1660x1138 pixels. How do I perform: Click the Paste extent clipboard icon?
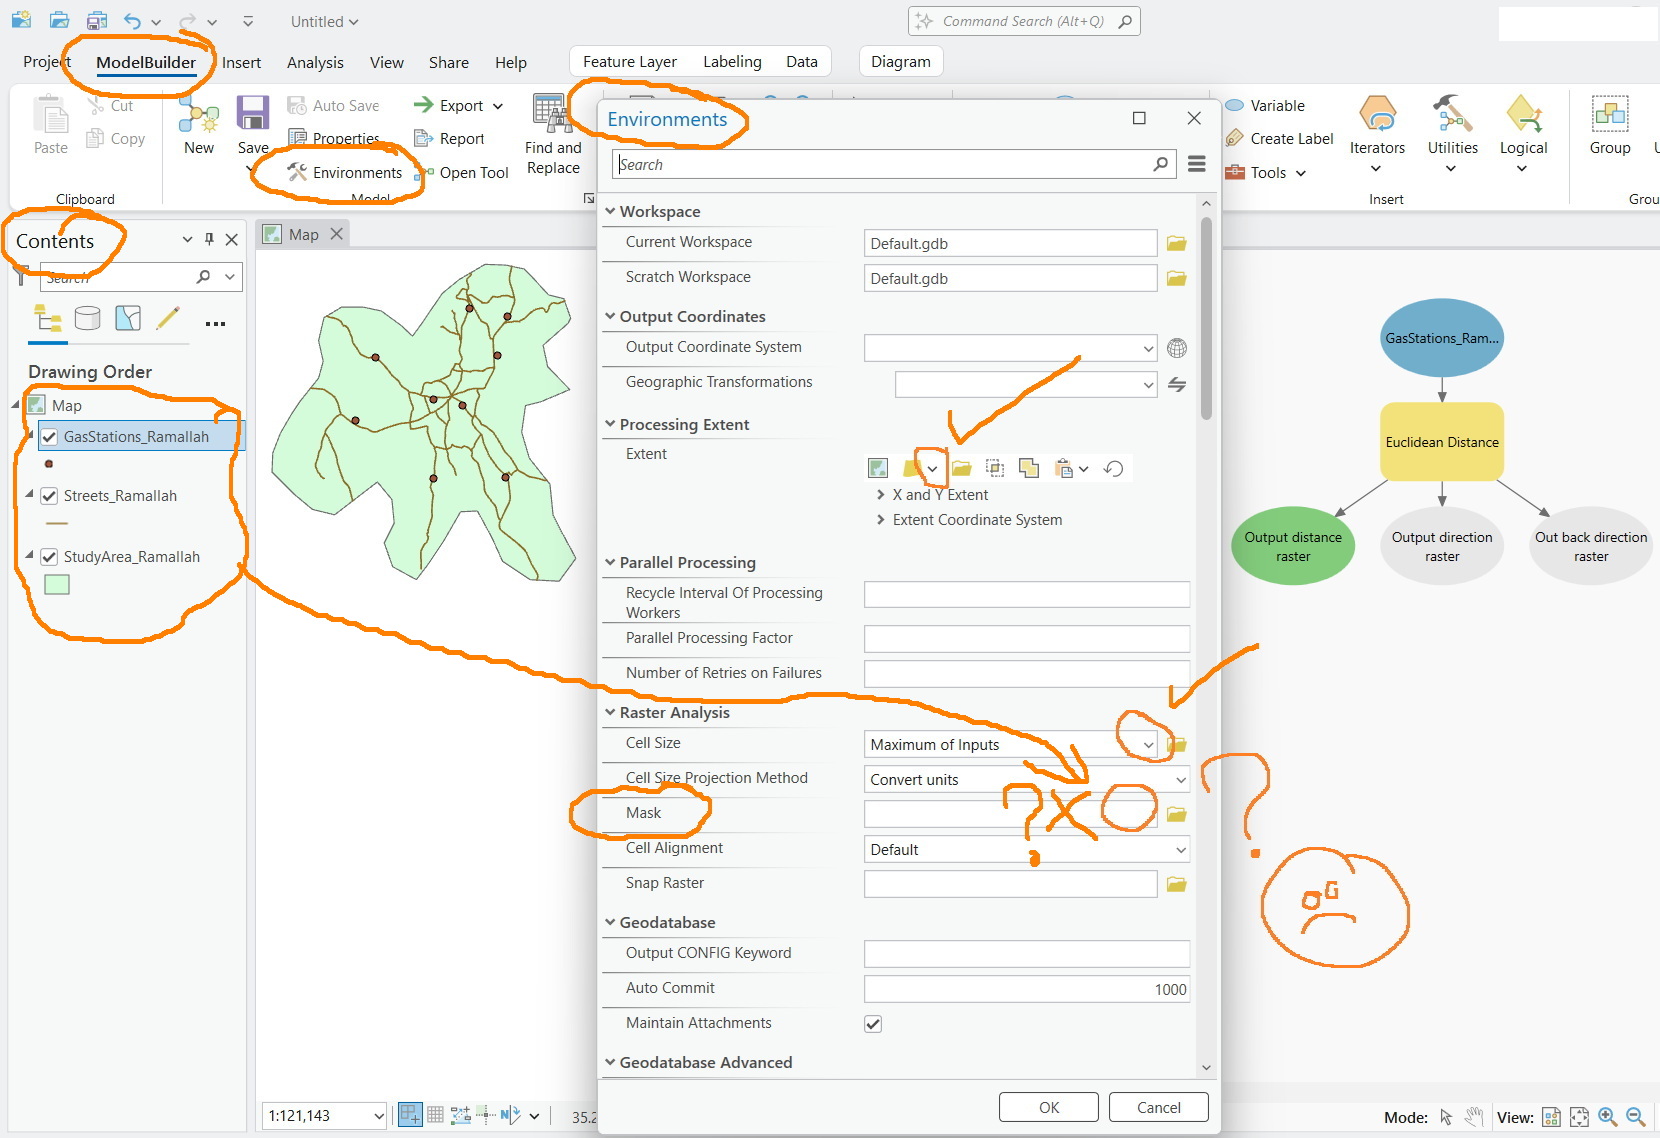point(1063,468)
